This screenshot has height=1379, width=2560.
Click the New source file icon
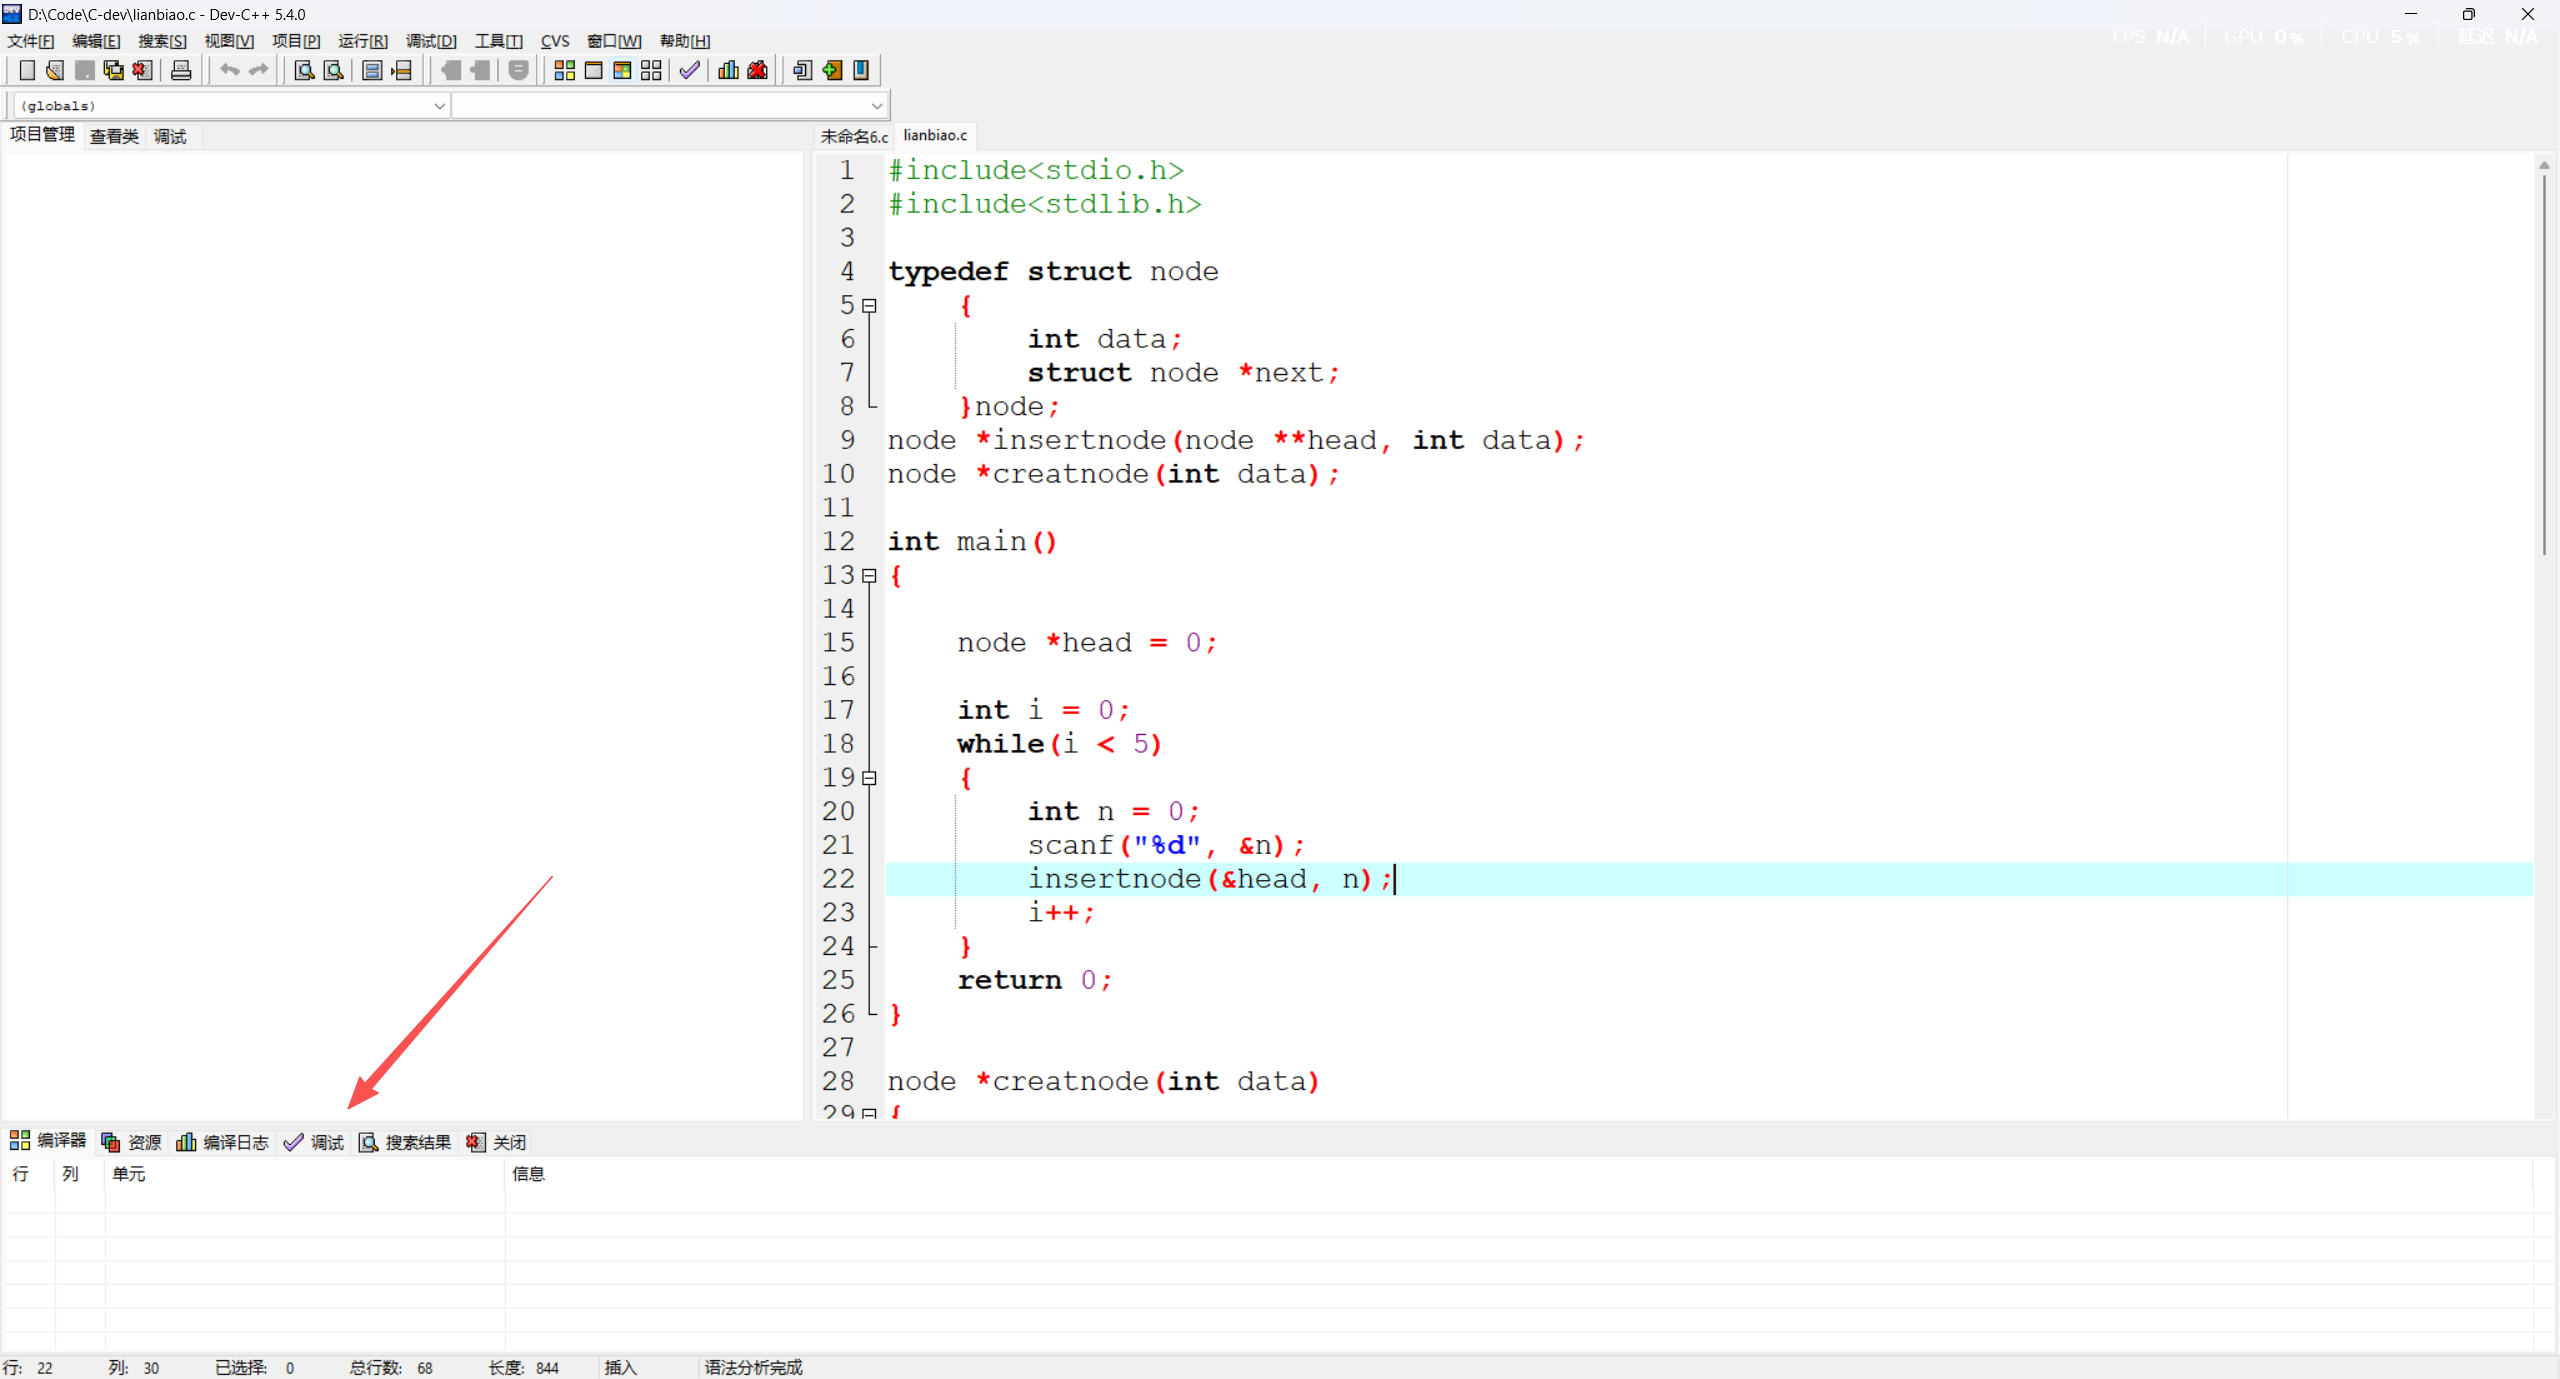[27, 70]
